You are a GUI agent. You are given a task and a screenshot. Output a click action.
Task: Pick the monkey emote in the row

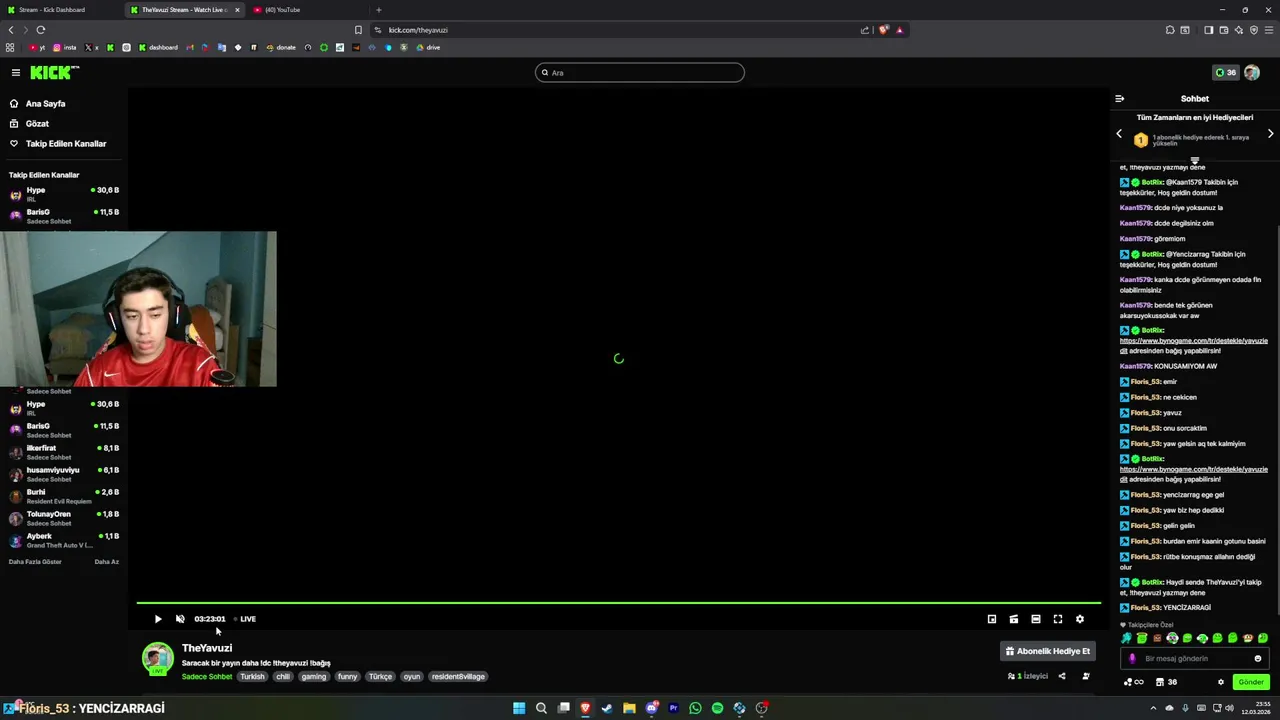[x=1248, y=638]
